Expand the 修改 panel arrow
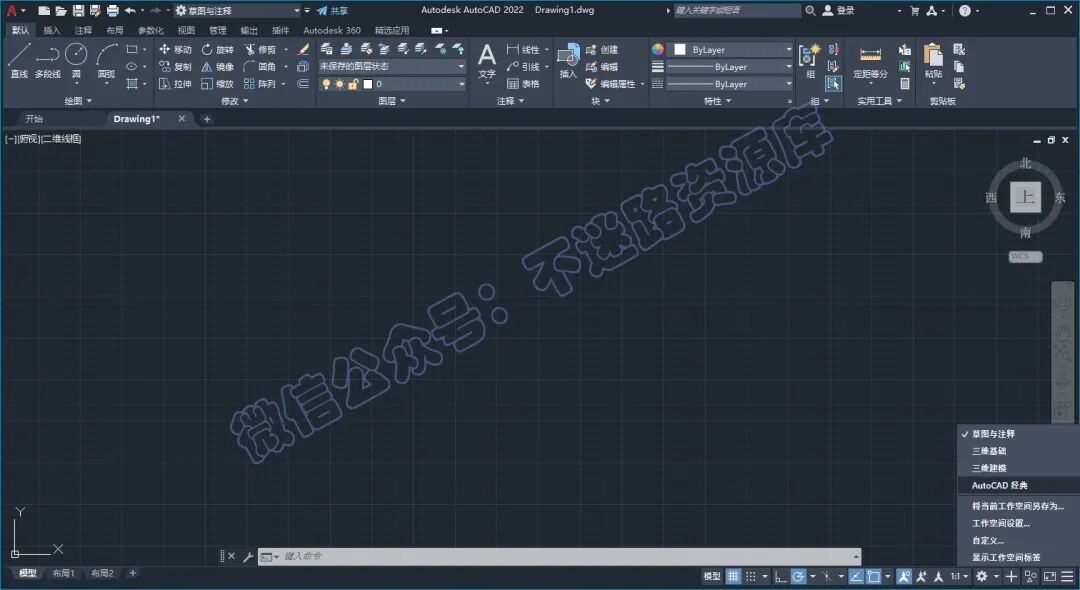The image size is (1080, 590). (246, 101)
